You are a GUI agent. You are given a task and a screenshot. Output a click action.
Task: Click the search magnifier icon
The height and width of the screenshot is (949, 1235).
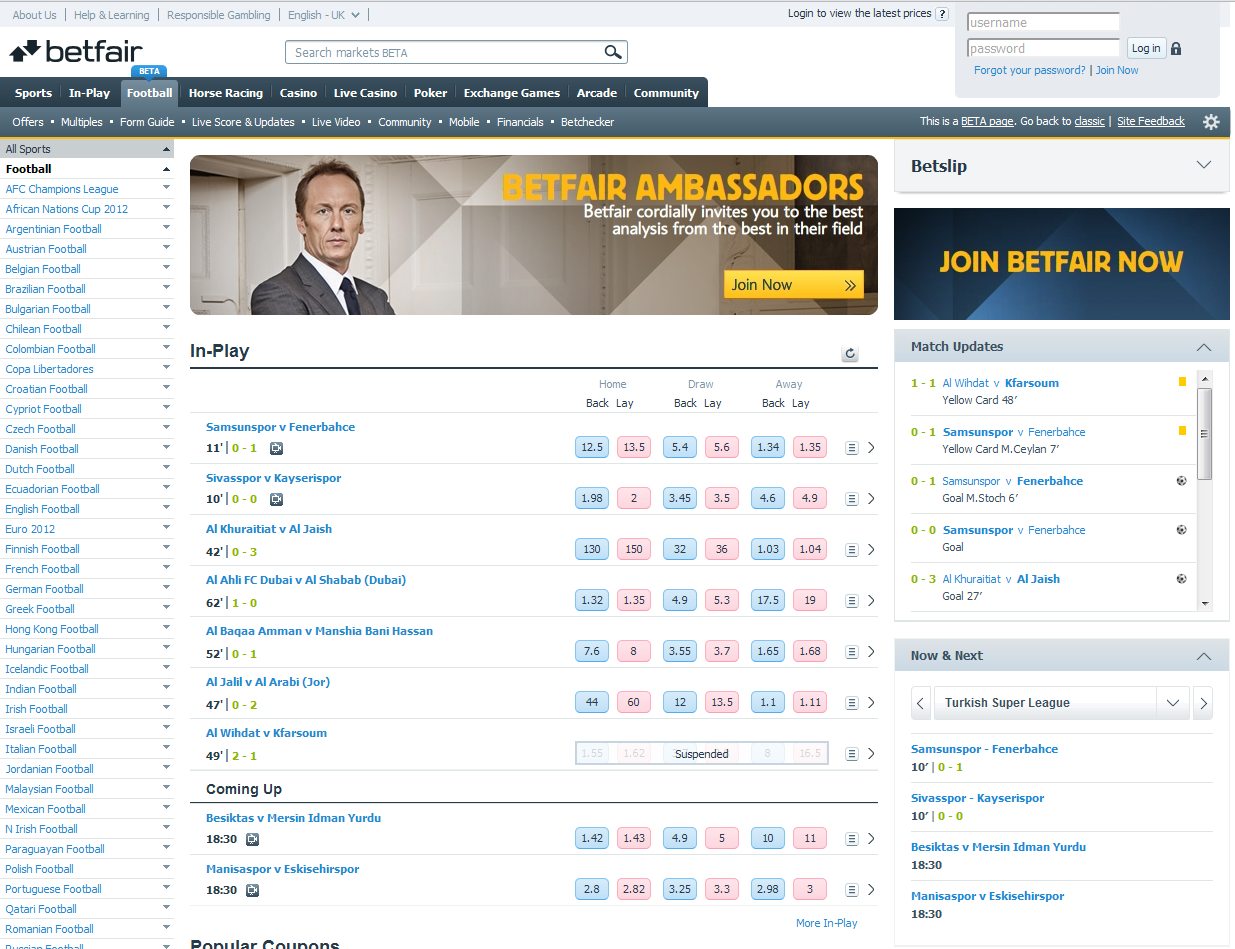613,52
